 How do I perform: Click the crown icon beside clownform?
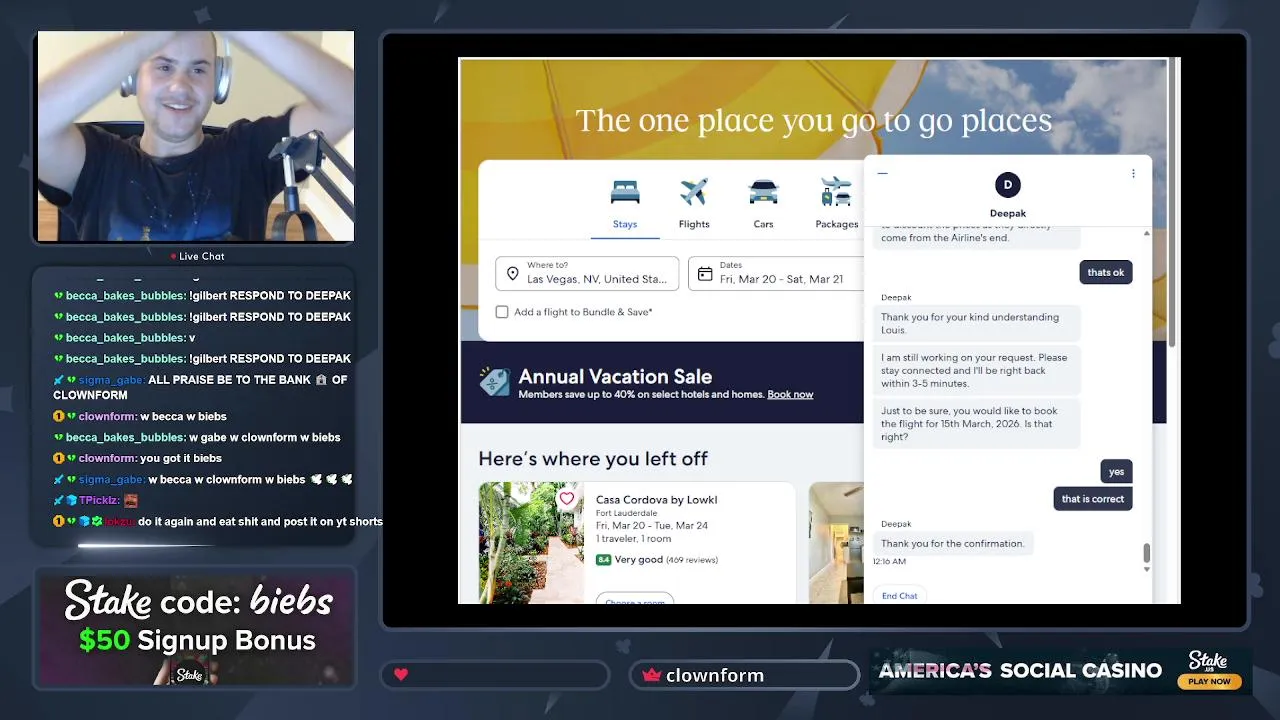point(652,675)
